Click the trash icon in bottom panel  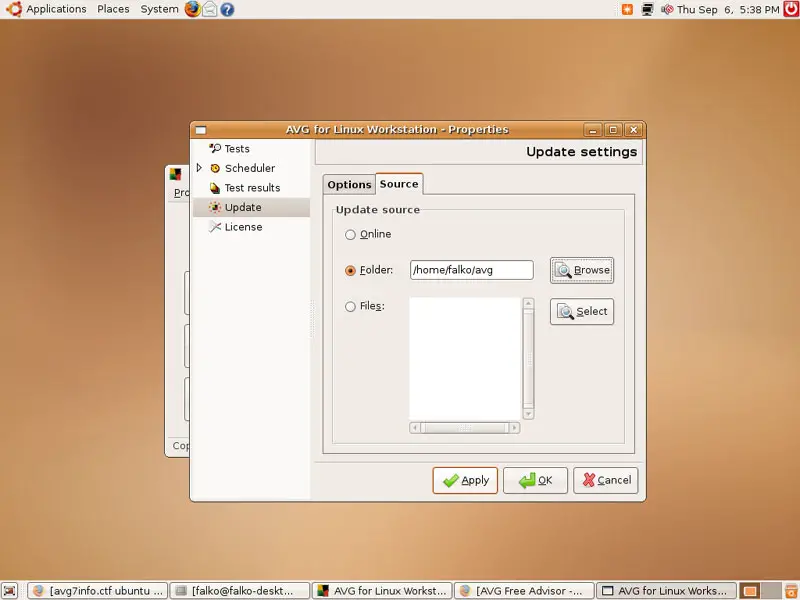click(x=791, y=591)
